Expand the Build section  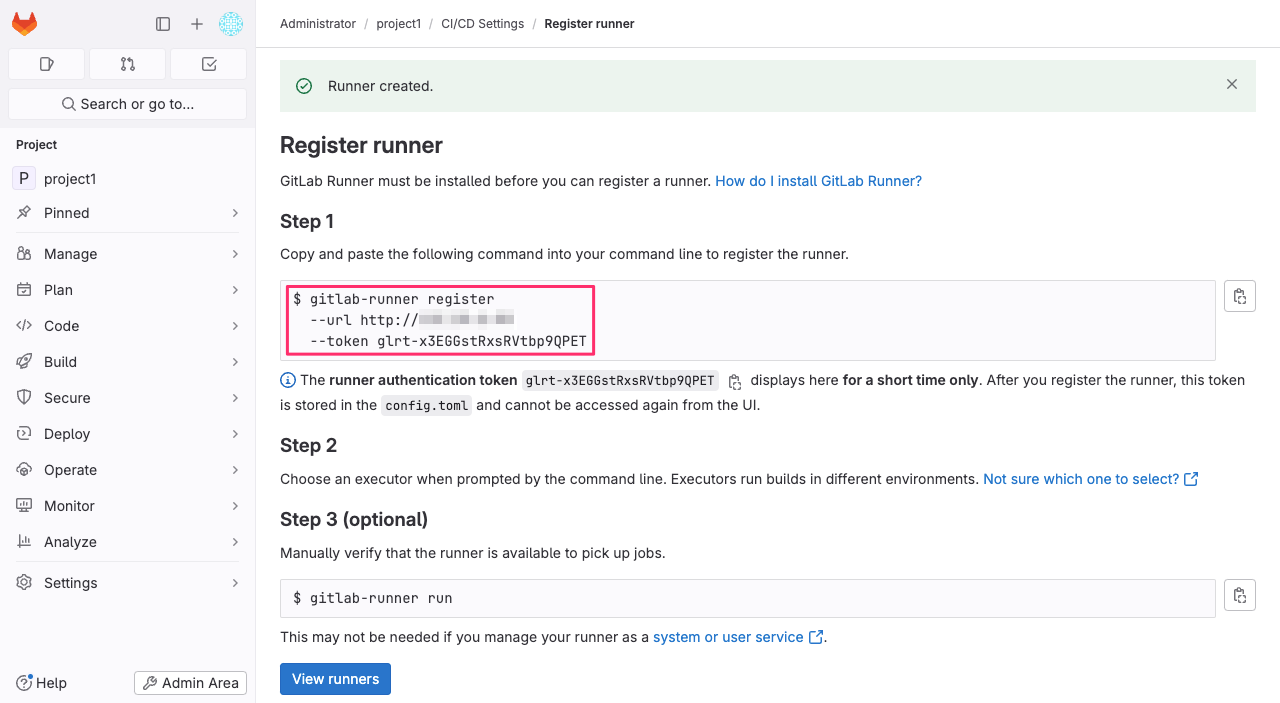pyautogui.click(x=128, y=362)
